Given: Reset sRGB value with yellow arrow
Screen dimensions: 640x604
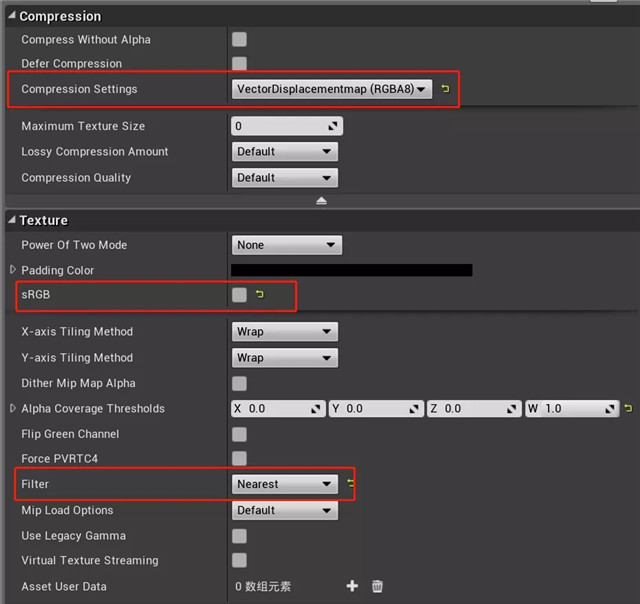Looking at the screenshot, I should tap(260, 295).
